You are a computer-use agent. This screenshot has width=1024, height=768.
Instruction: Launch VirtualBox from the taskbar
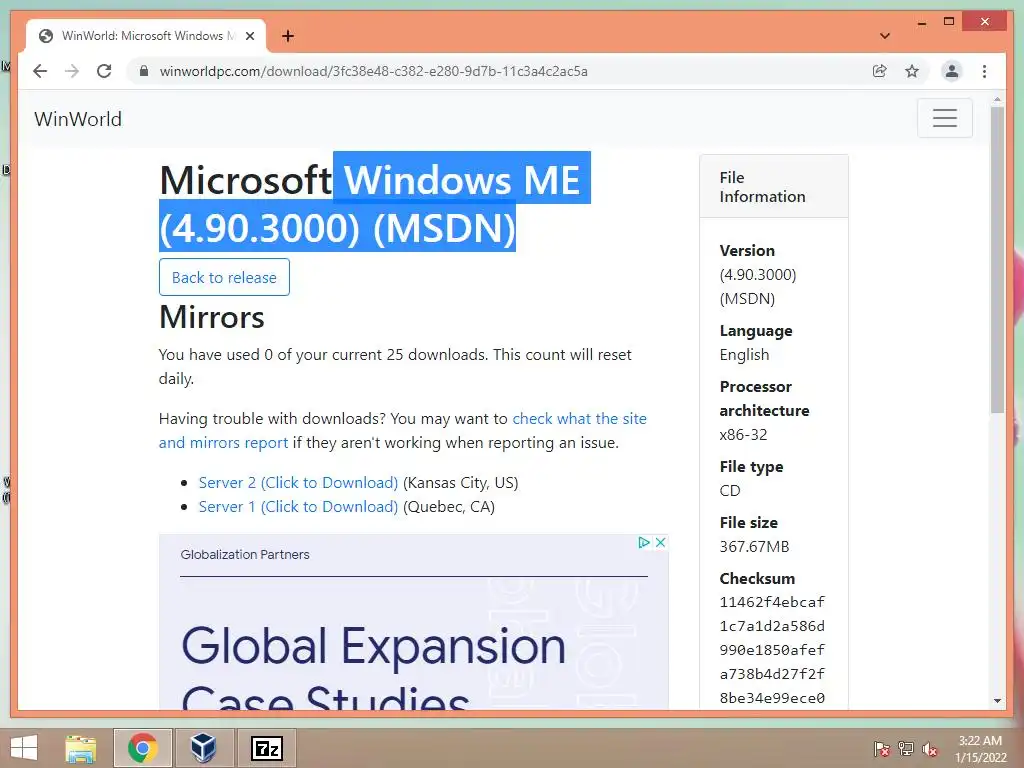[203, 748]
